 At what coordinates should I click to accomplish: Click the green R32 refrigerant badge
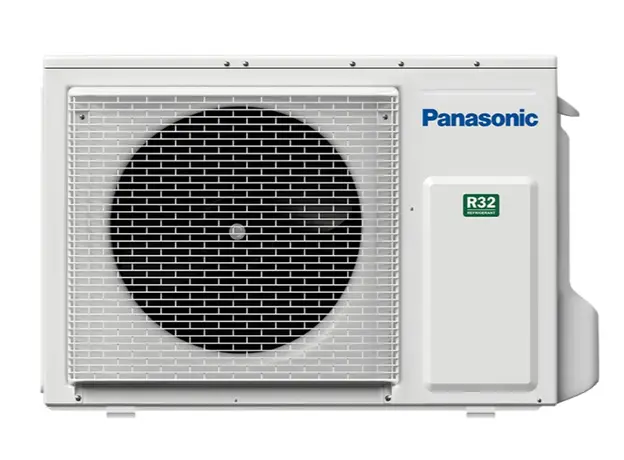(x=481, y=205)
